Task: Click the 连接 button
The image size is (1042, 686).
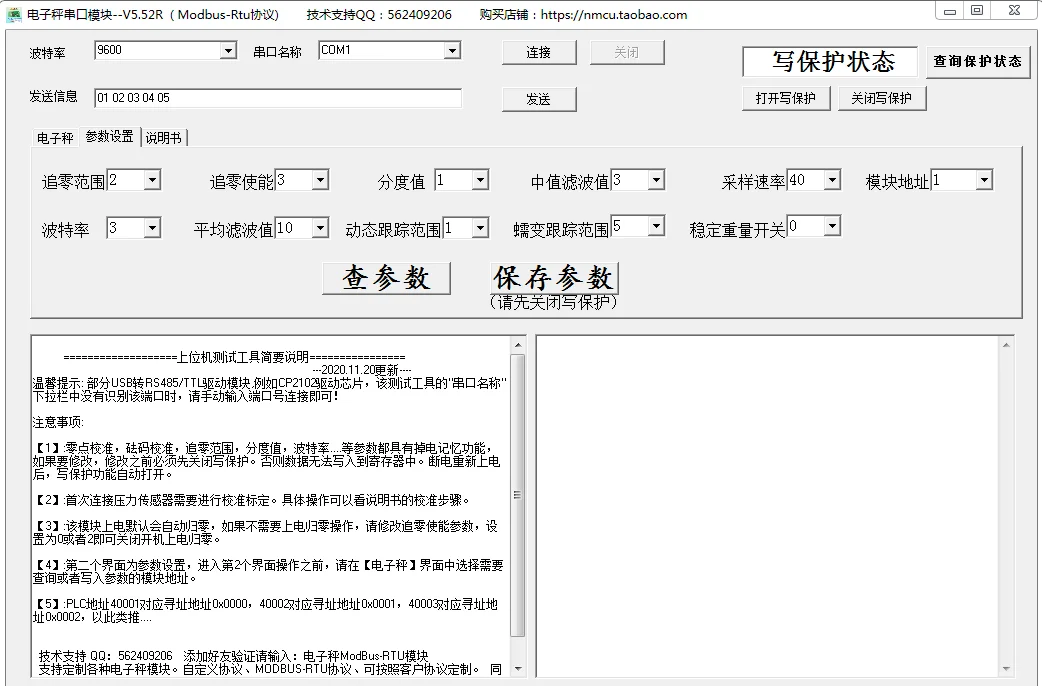Action: click(x=539, y=53)
